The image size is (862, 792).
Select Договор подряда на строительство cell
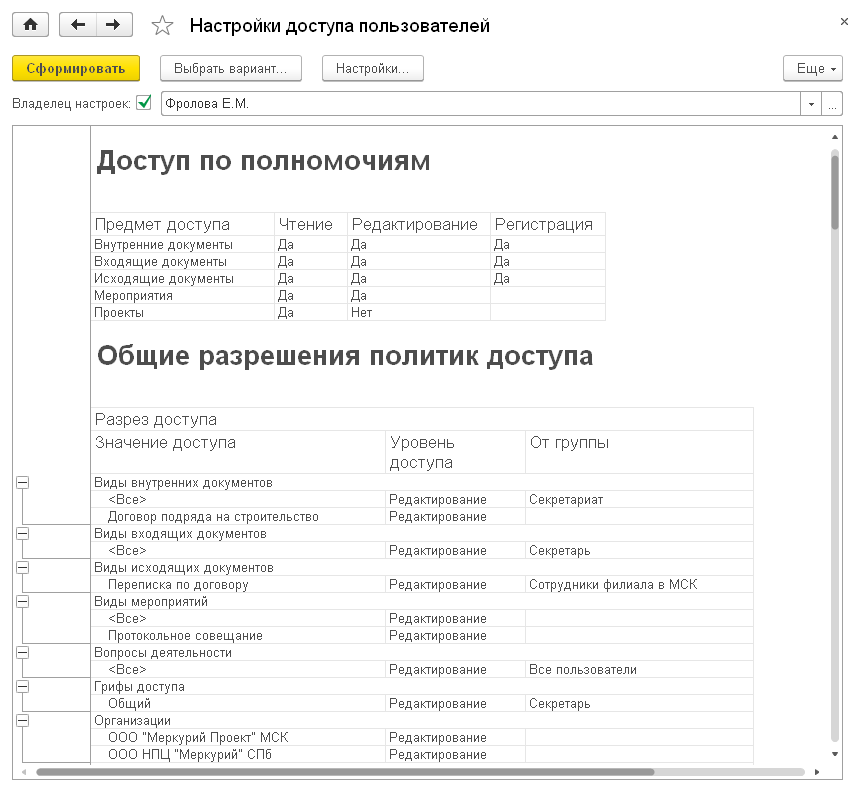(x=238, y=517)
